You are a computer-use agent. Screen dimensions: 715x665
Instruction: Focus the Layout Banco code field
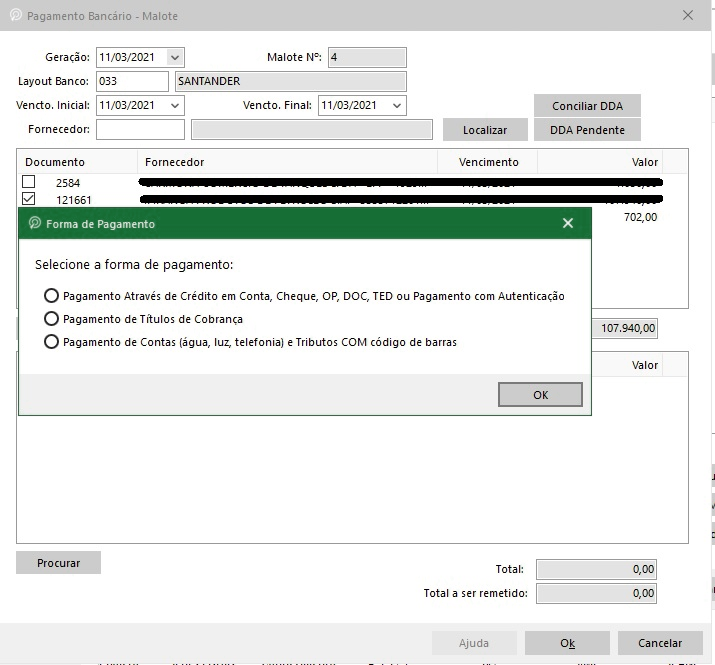coord(132,81)
